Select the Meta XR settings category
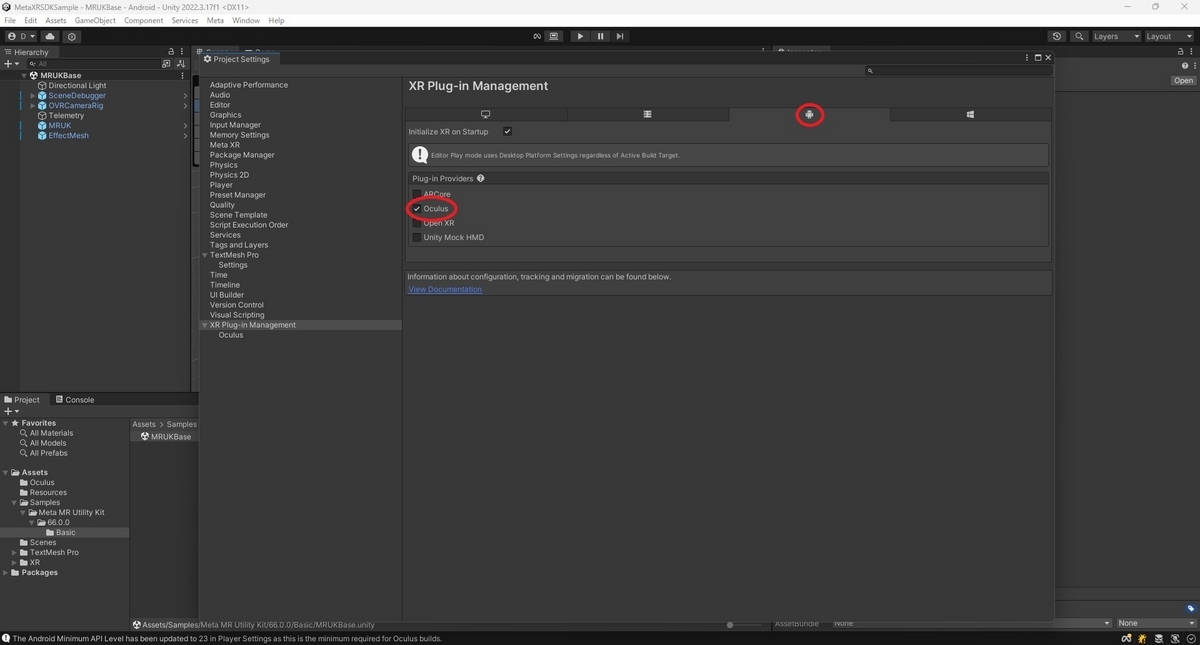The height and width of the screenshot is (645, 1200). coord(225,145)
